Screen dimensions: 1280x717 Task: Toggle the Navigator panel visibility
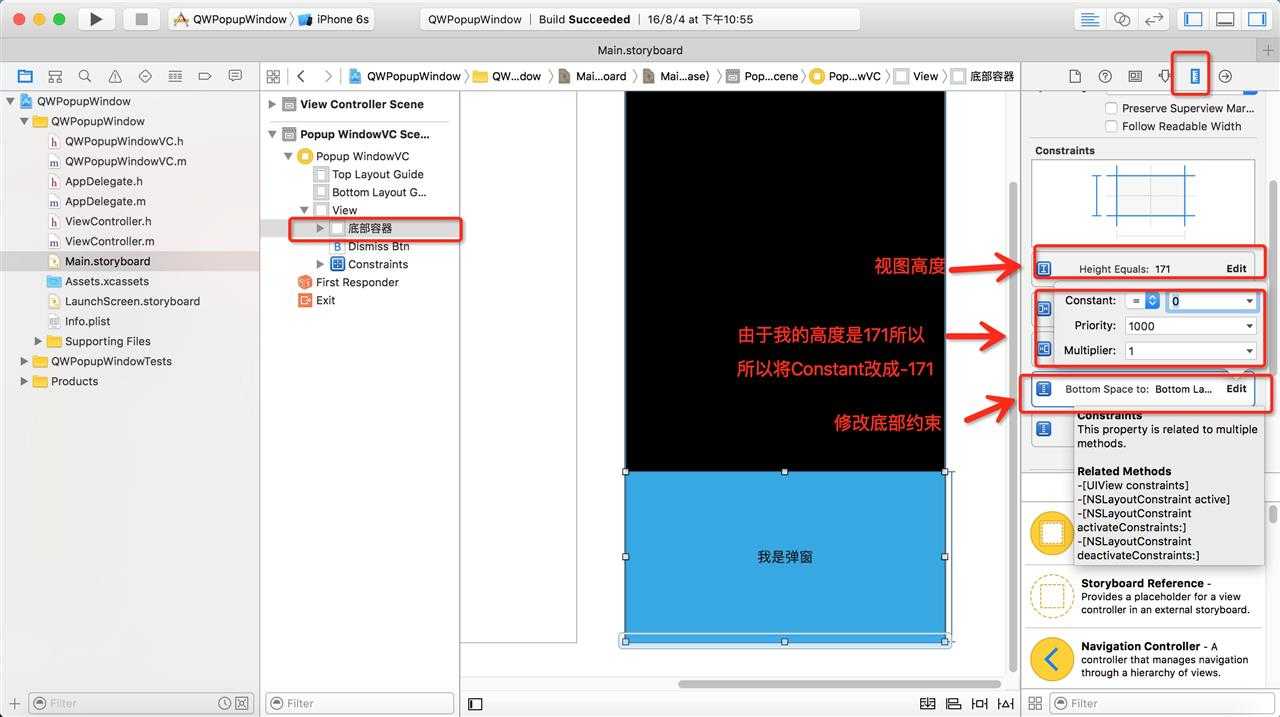pyautogui.click(x=1193, y=19)
